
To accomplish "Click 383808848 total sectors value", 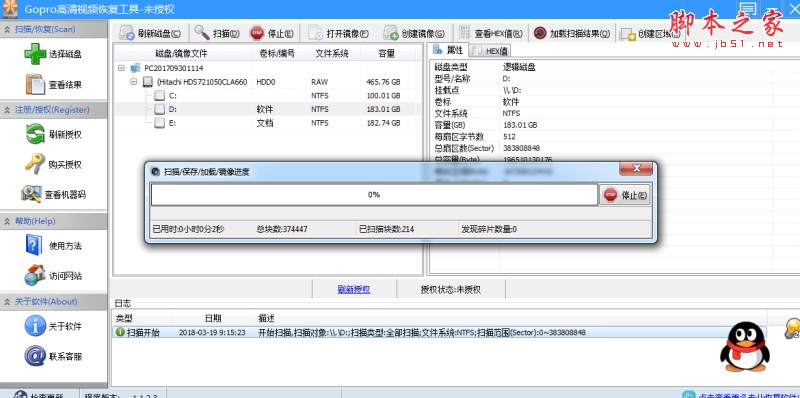I will click(521, 148).
